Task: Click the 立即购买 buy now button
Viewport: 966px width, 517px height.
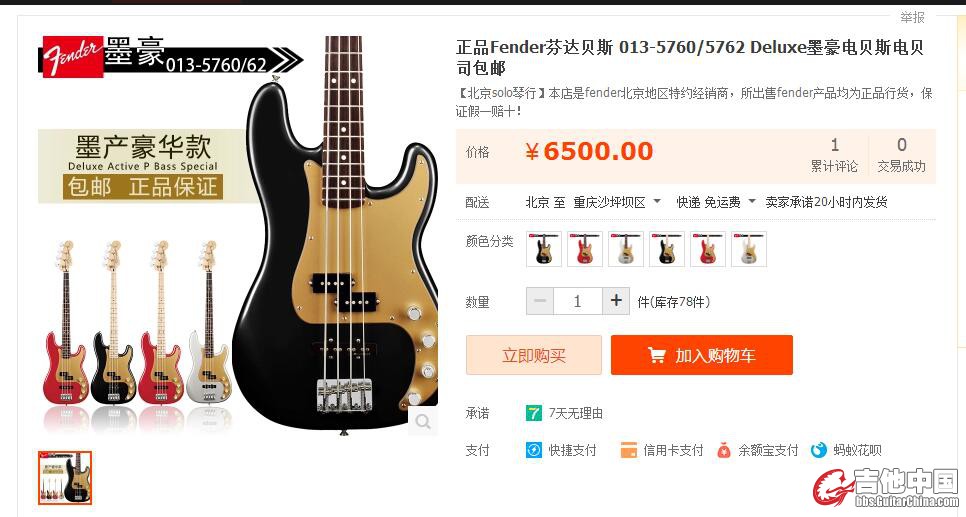Action: coord(534,355)
